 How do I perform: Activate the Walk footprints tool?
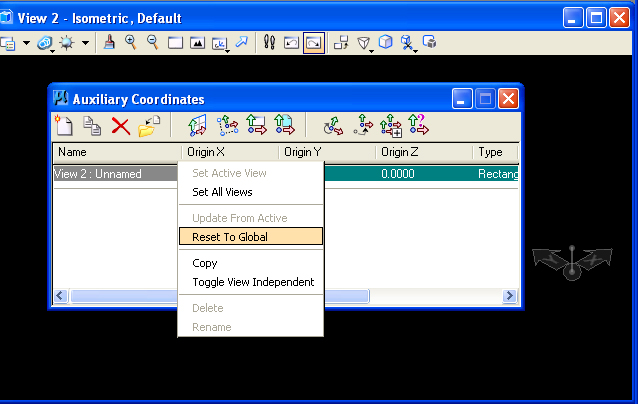(x=269, y=42)
